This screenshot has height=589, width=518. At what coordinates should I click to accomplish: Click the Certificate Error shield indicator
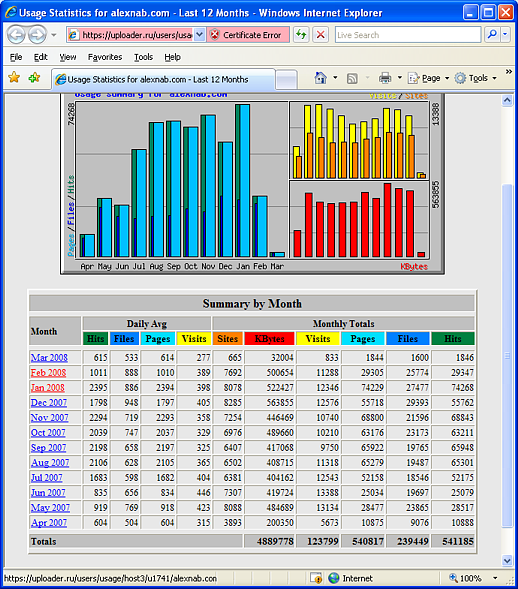click(248, 35)
